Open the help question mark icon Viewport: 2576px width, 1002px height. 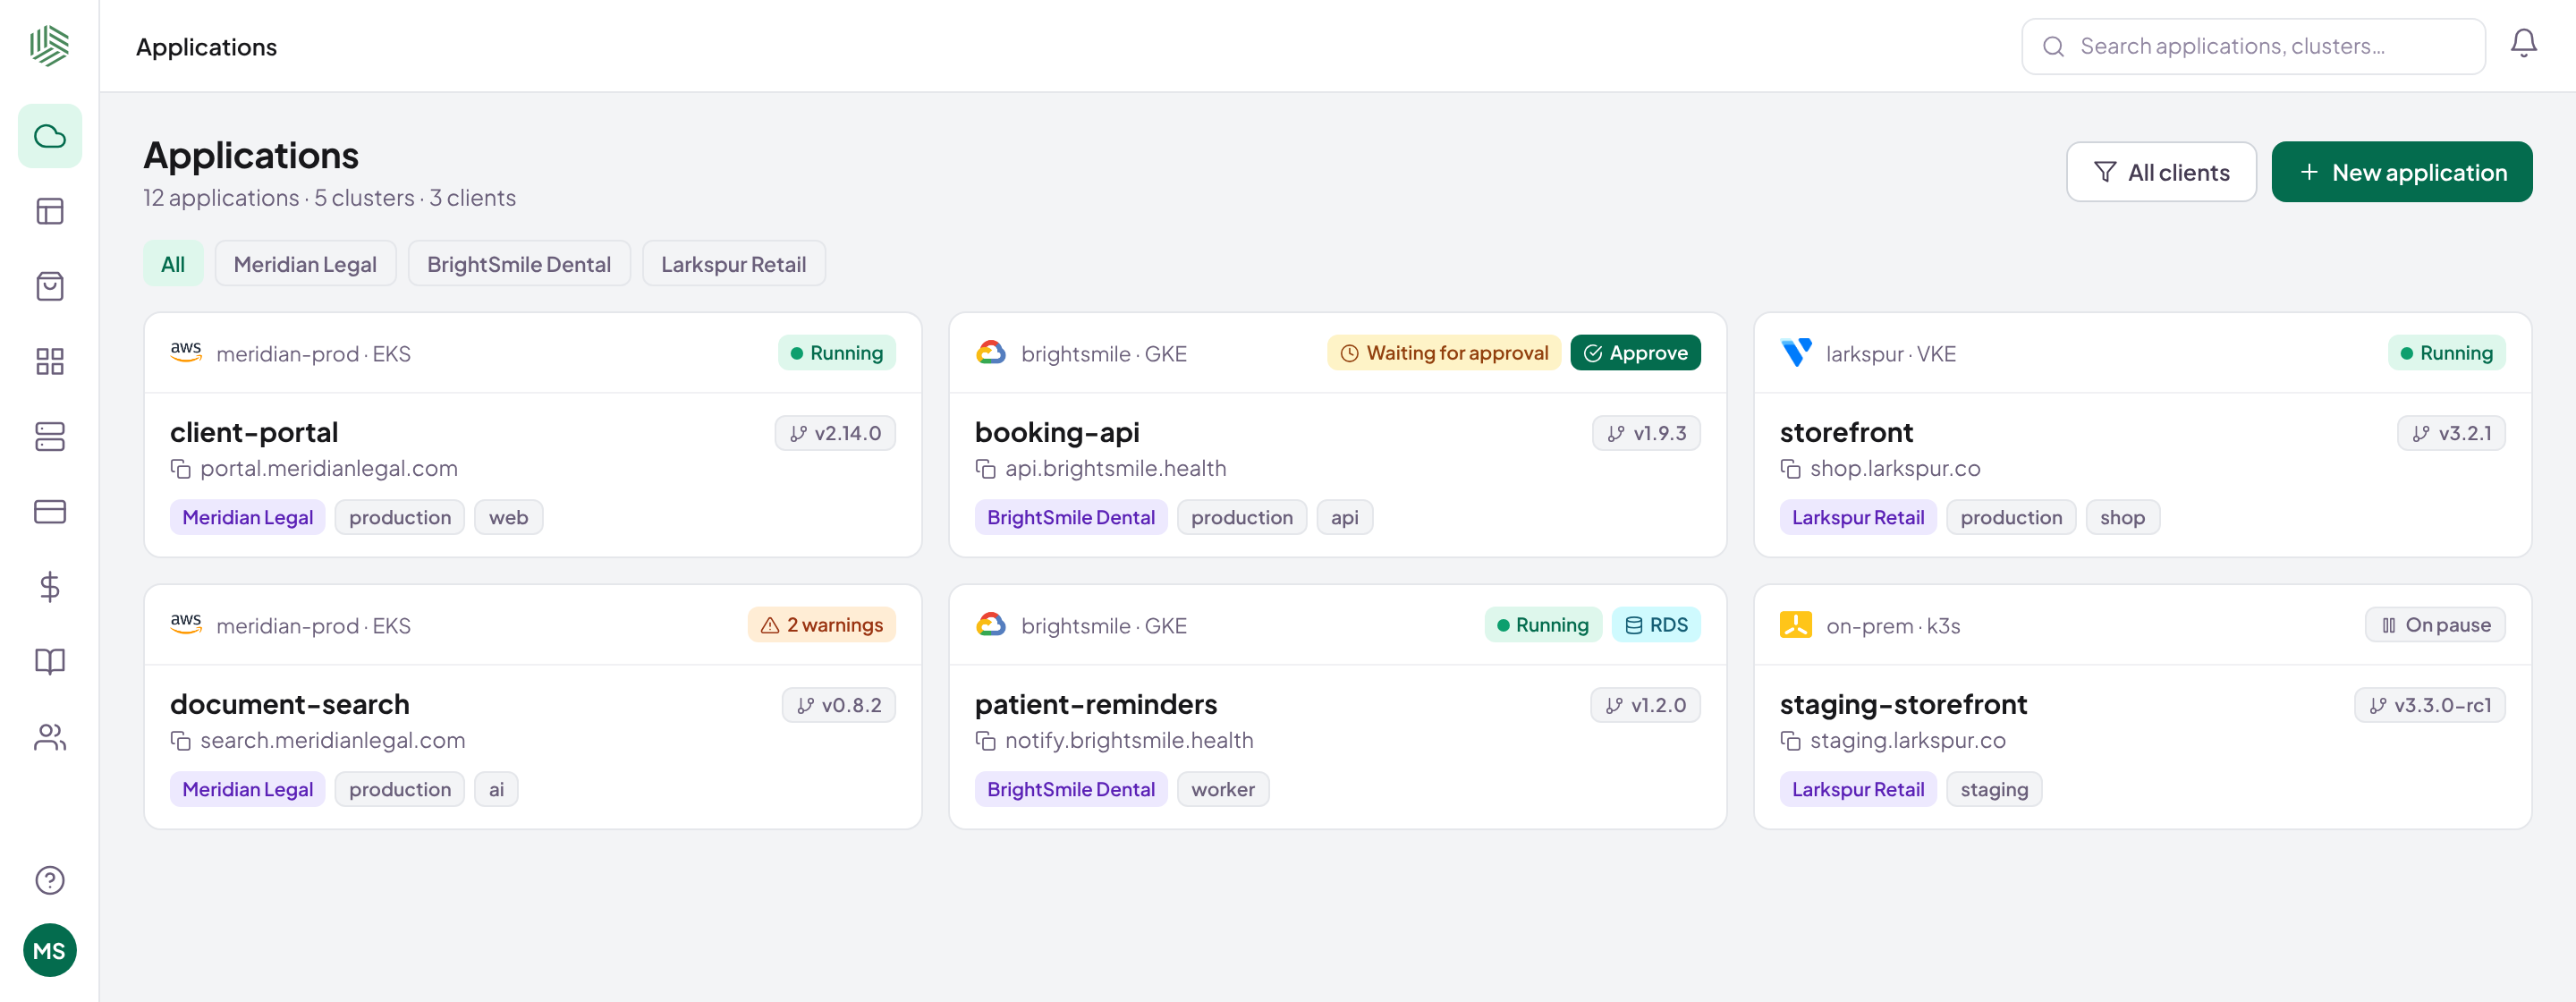(50, 880)
